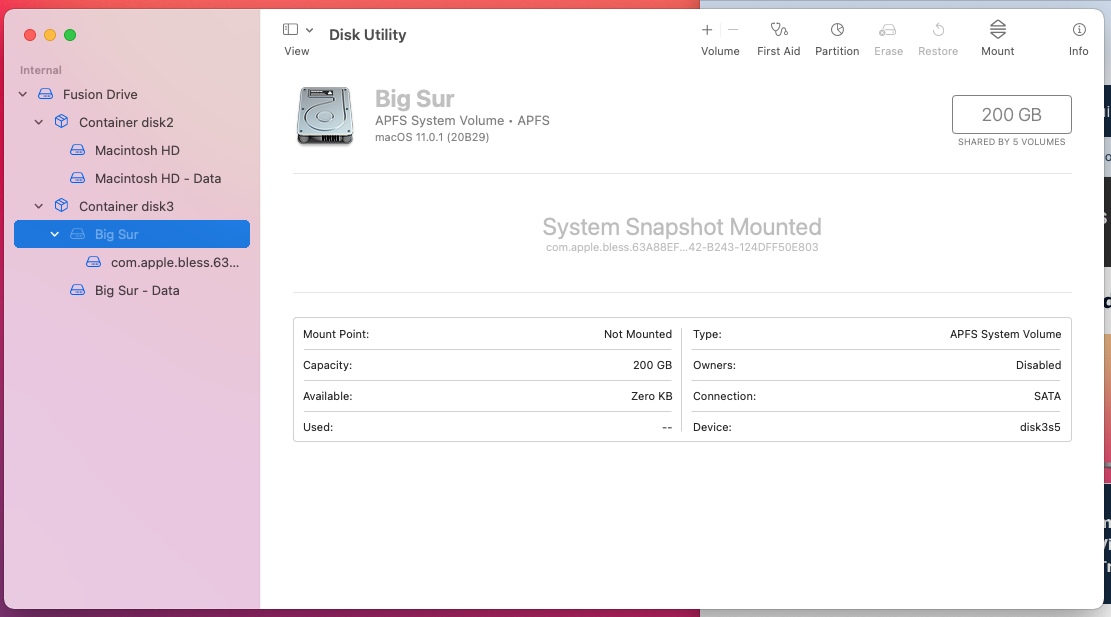Screen dimensions: 1111x617
Task: Click the Container disk2 cube icon
Action: click(x=62, y=122)
